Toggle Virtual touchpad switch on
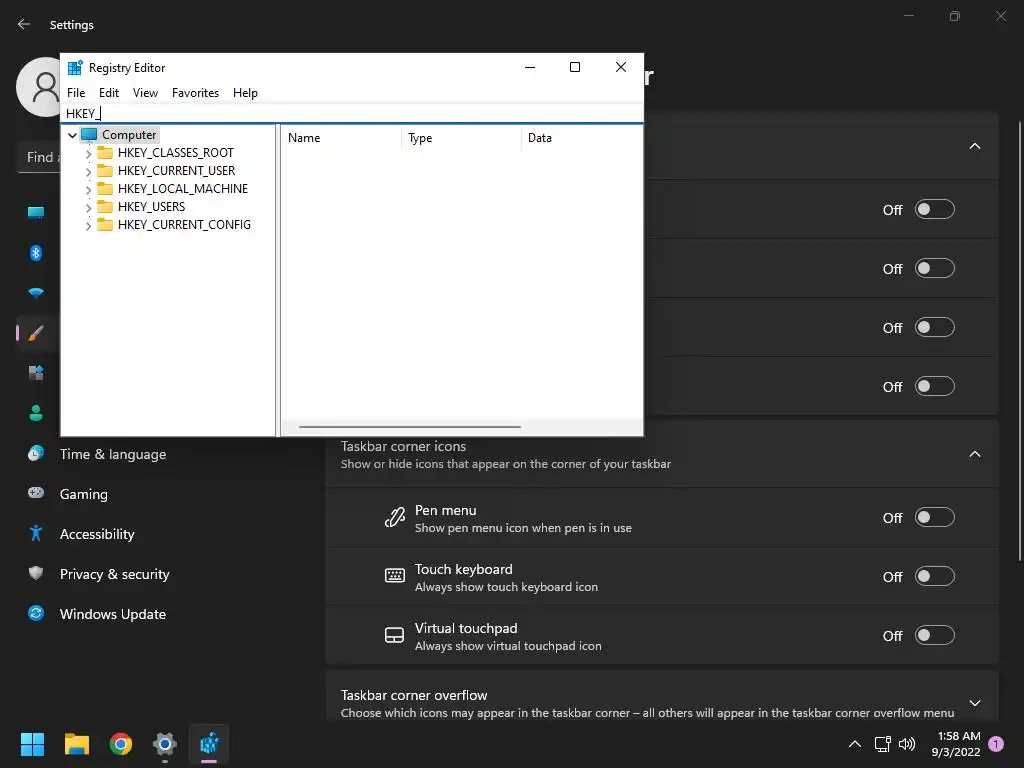The image size is (1024, 768). coord(934,635)
